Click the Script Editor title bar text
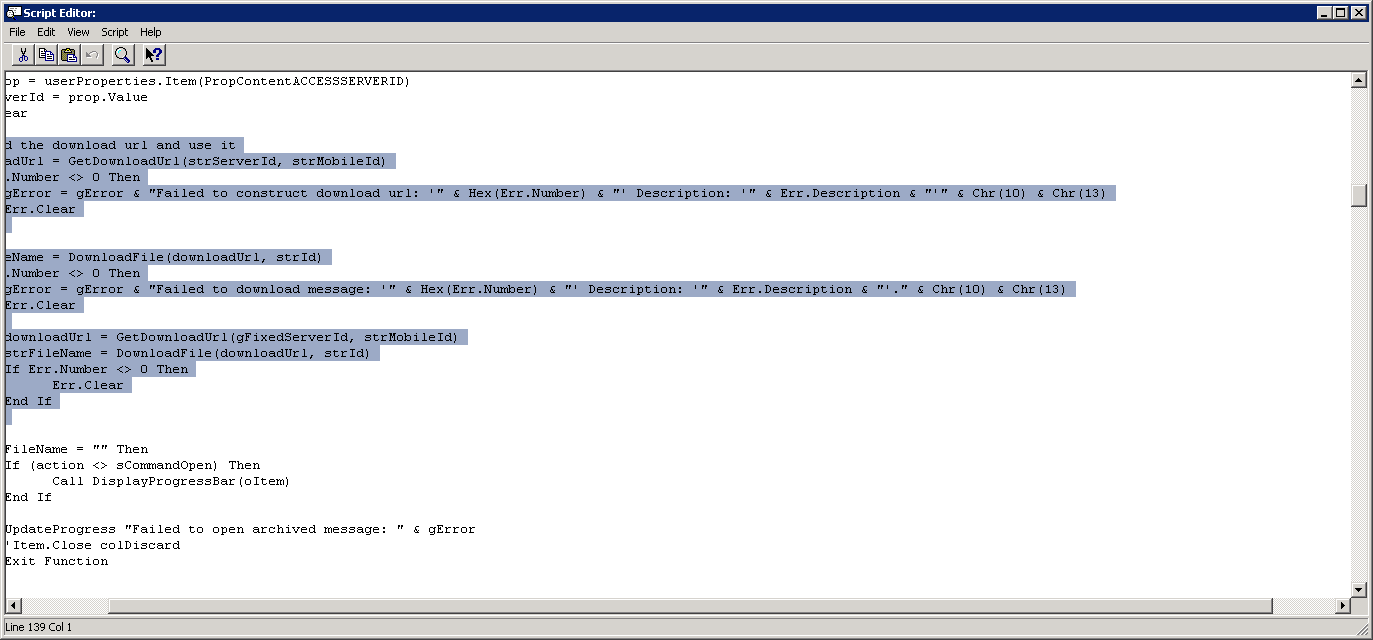 tap(60, 13)
